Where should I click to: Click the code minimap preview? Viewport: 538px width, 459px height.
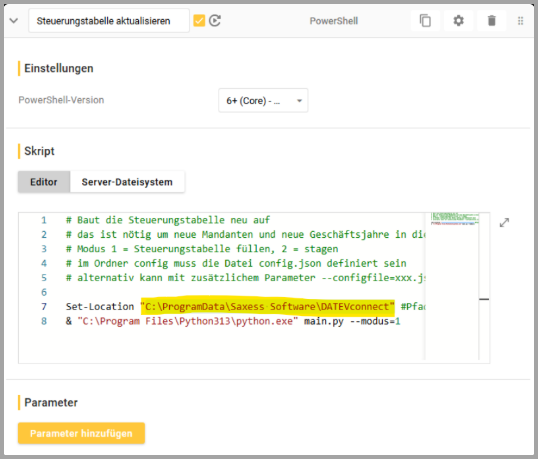[x=455, y=219]
